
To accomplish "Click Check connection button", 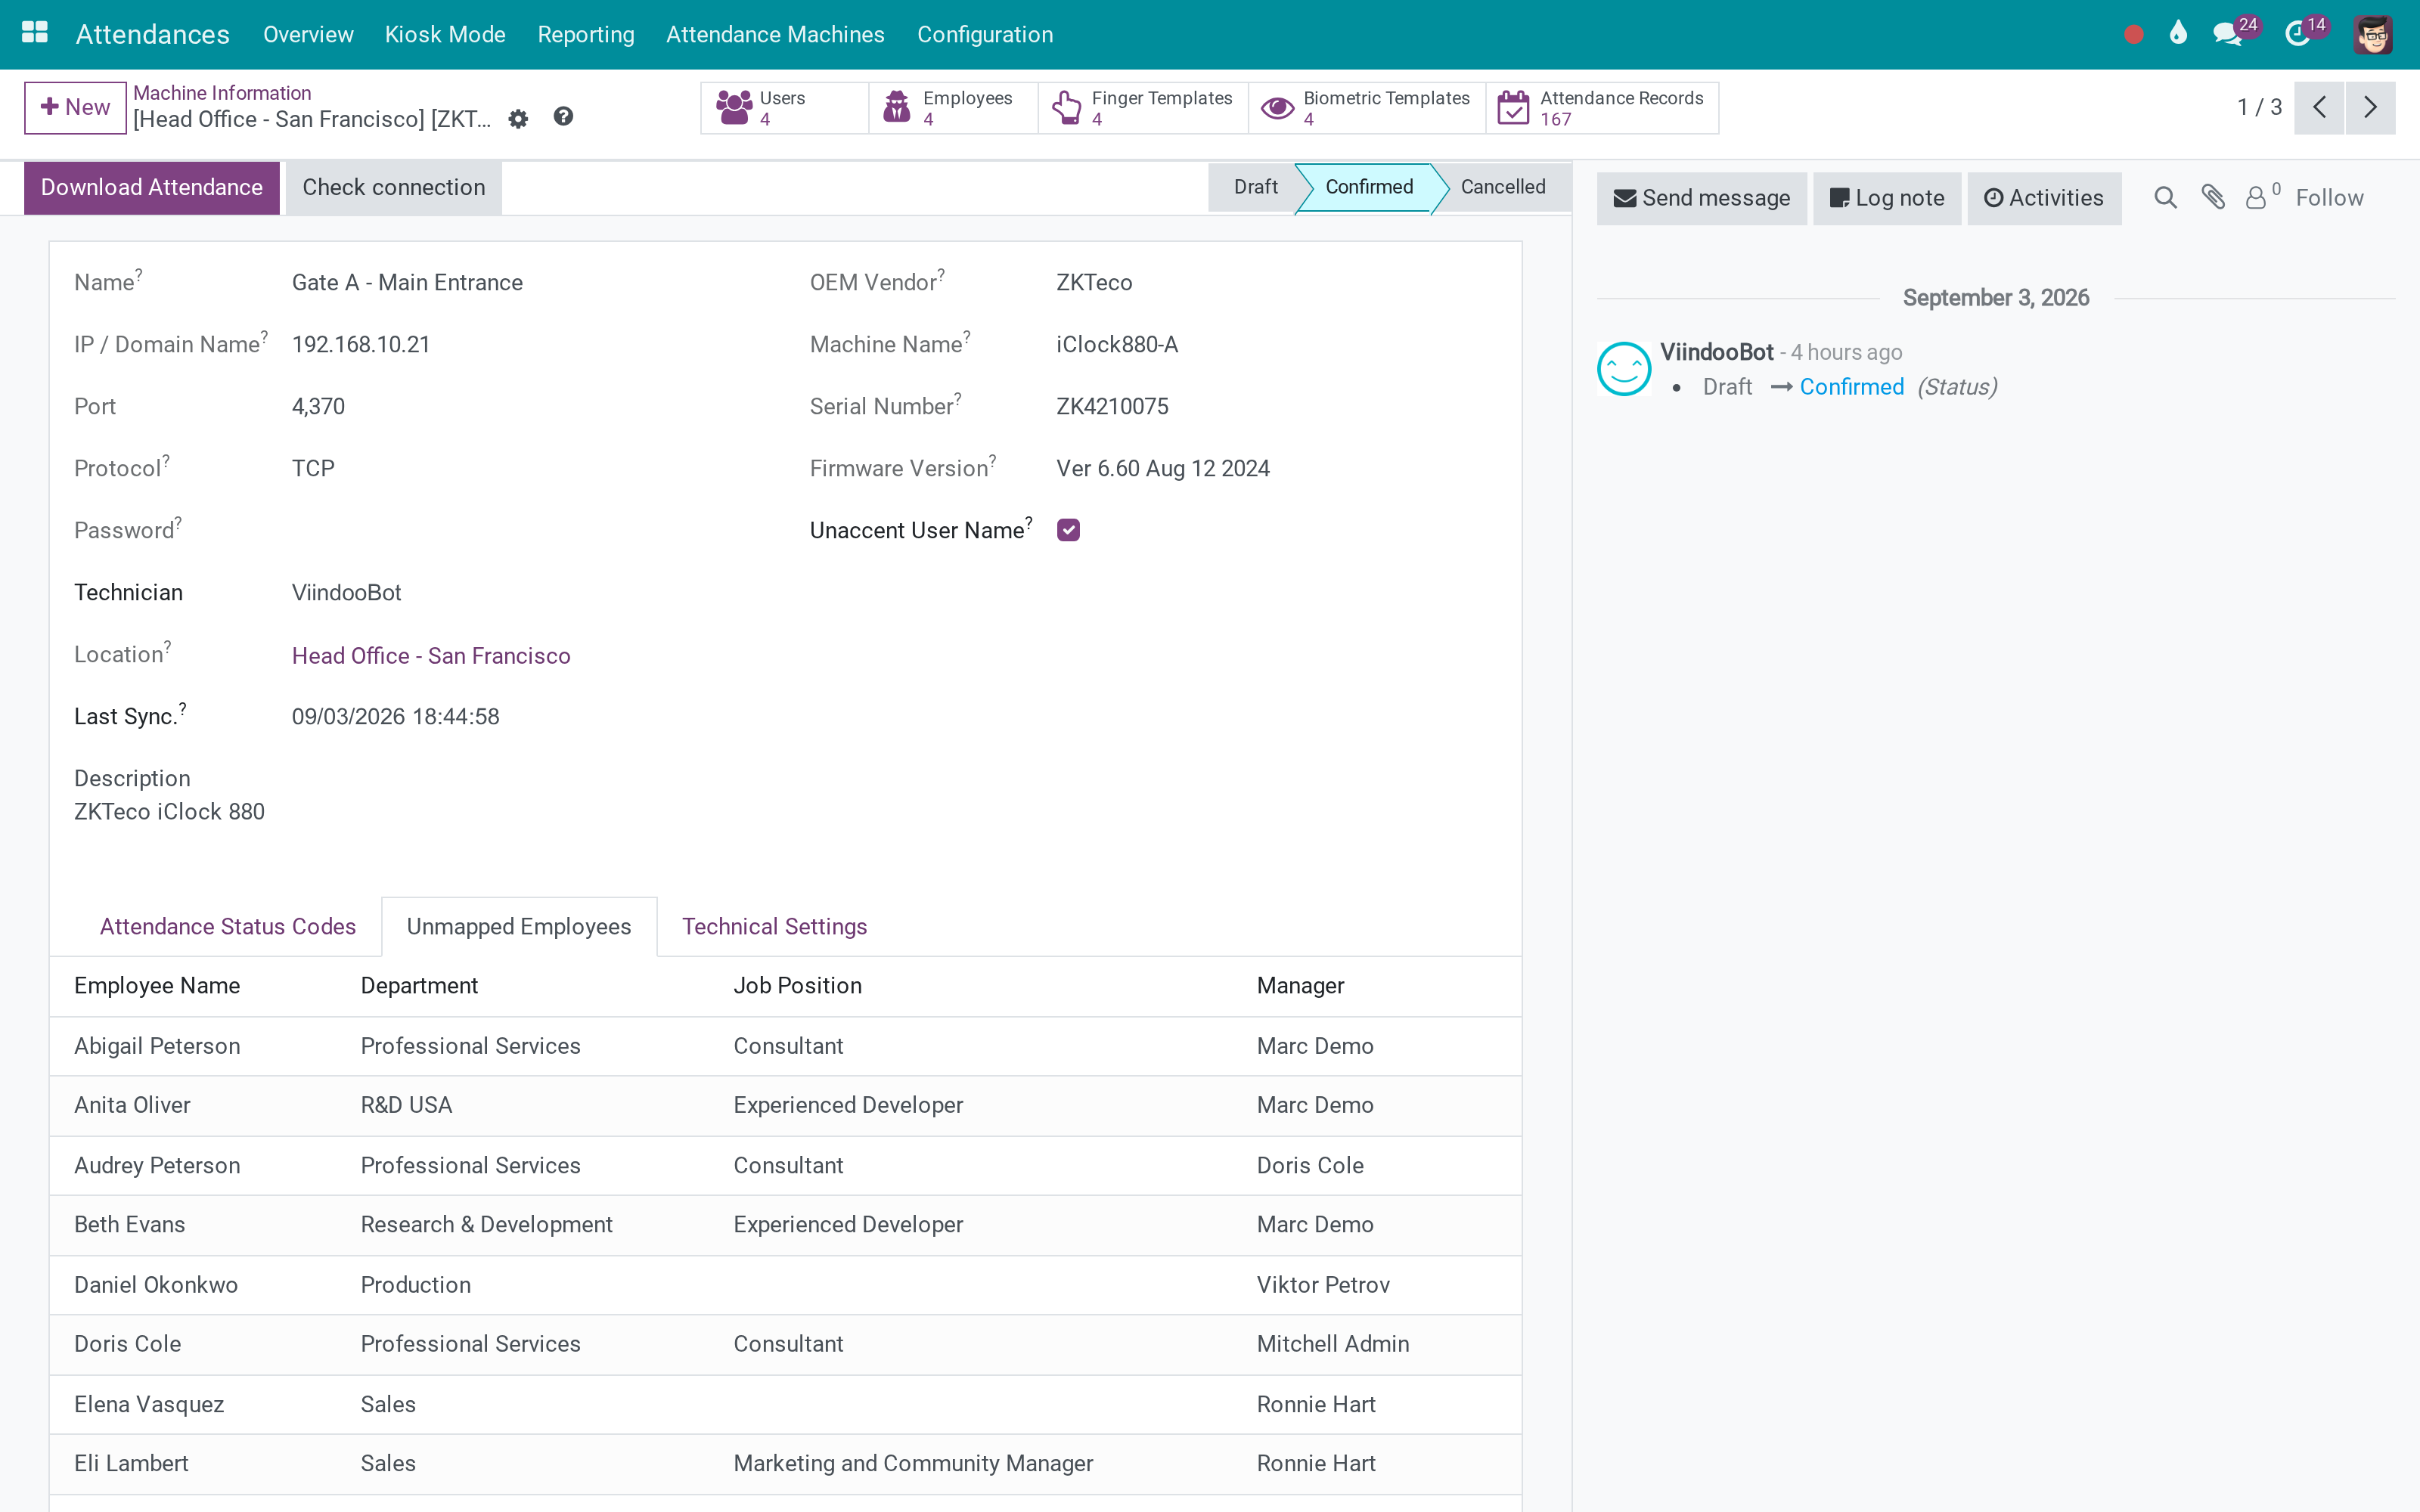I will pyautogui.click(x=394, y=187).
